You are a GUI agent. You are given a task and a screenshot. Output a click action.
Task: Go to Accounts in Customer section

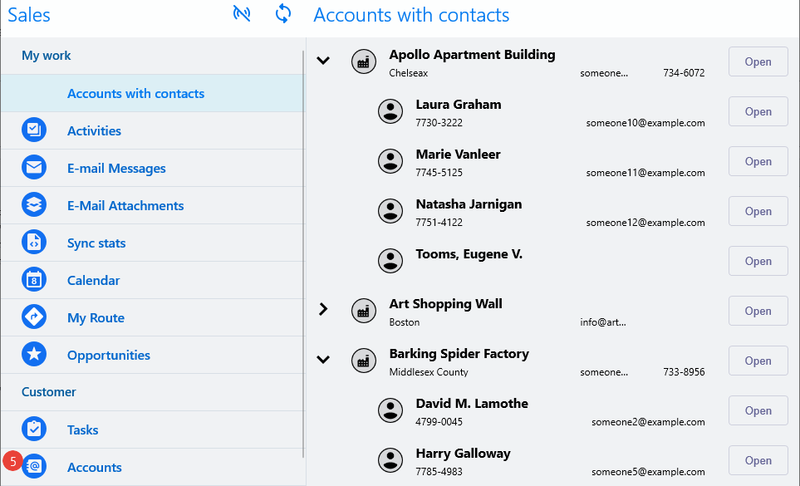[94, 467]
